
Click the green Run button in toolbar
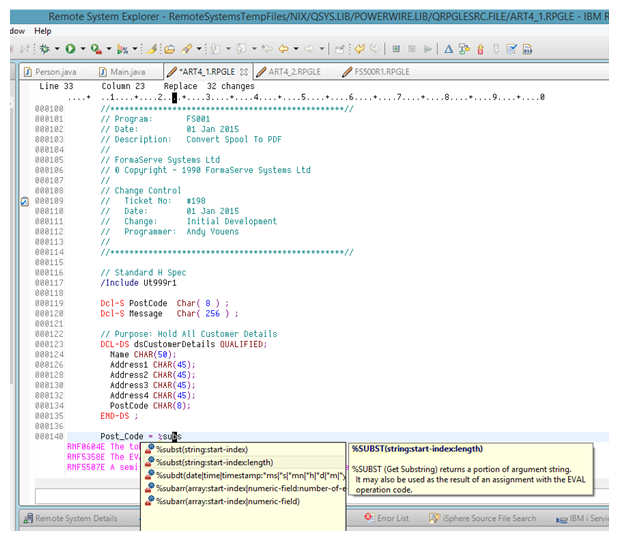tap(69, 48)
